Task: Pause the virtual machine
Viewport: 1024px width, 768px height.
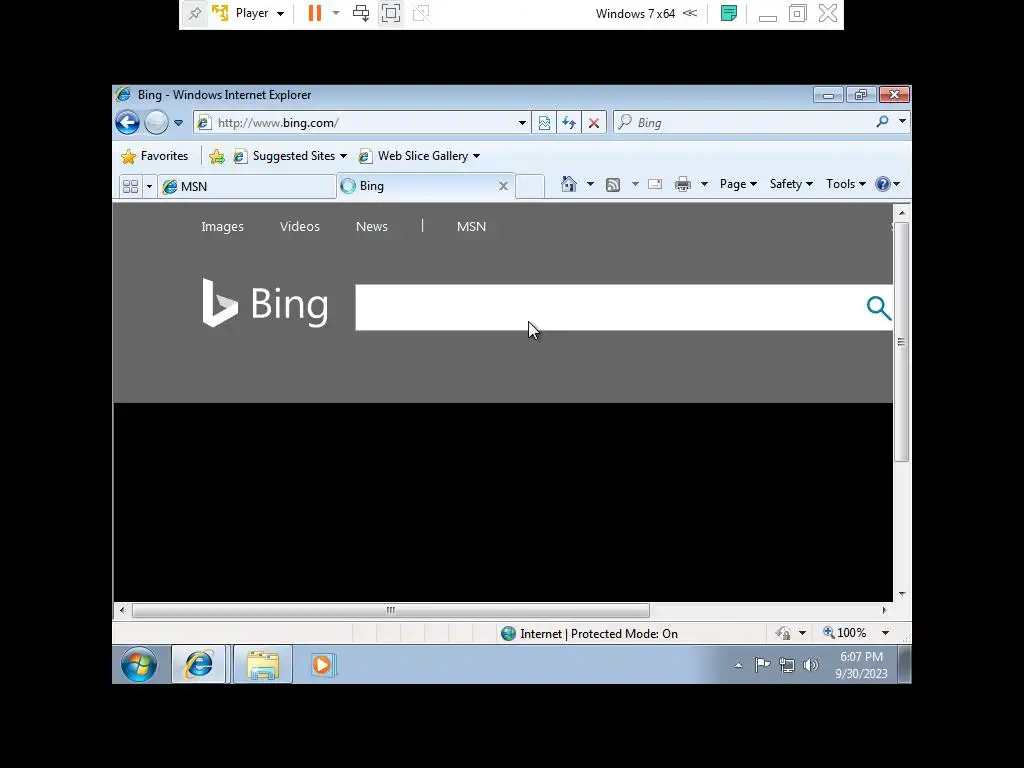Action: coord(315,13)
